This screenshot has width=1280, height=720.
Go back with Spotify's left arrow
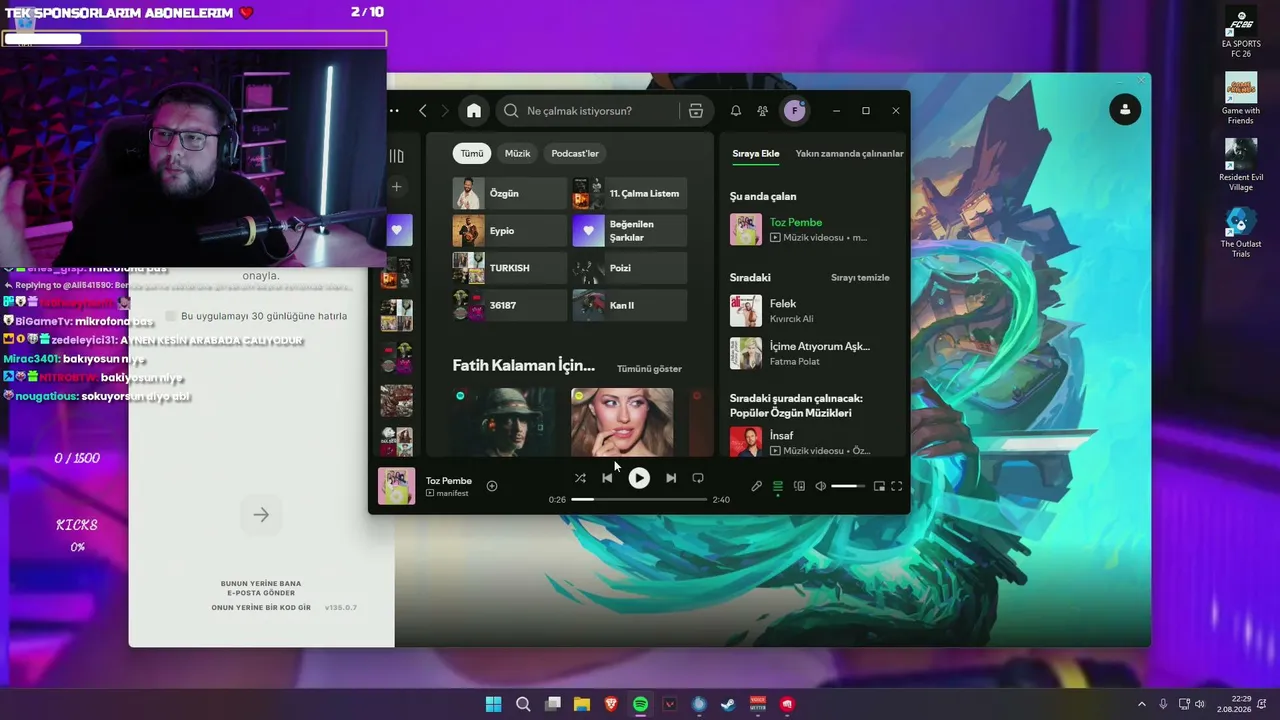click(423, 111)
